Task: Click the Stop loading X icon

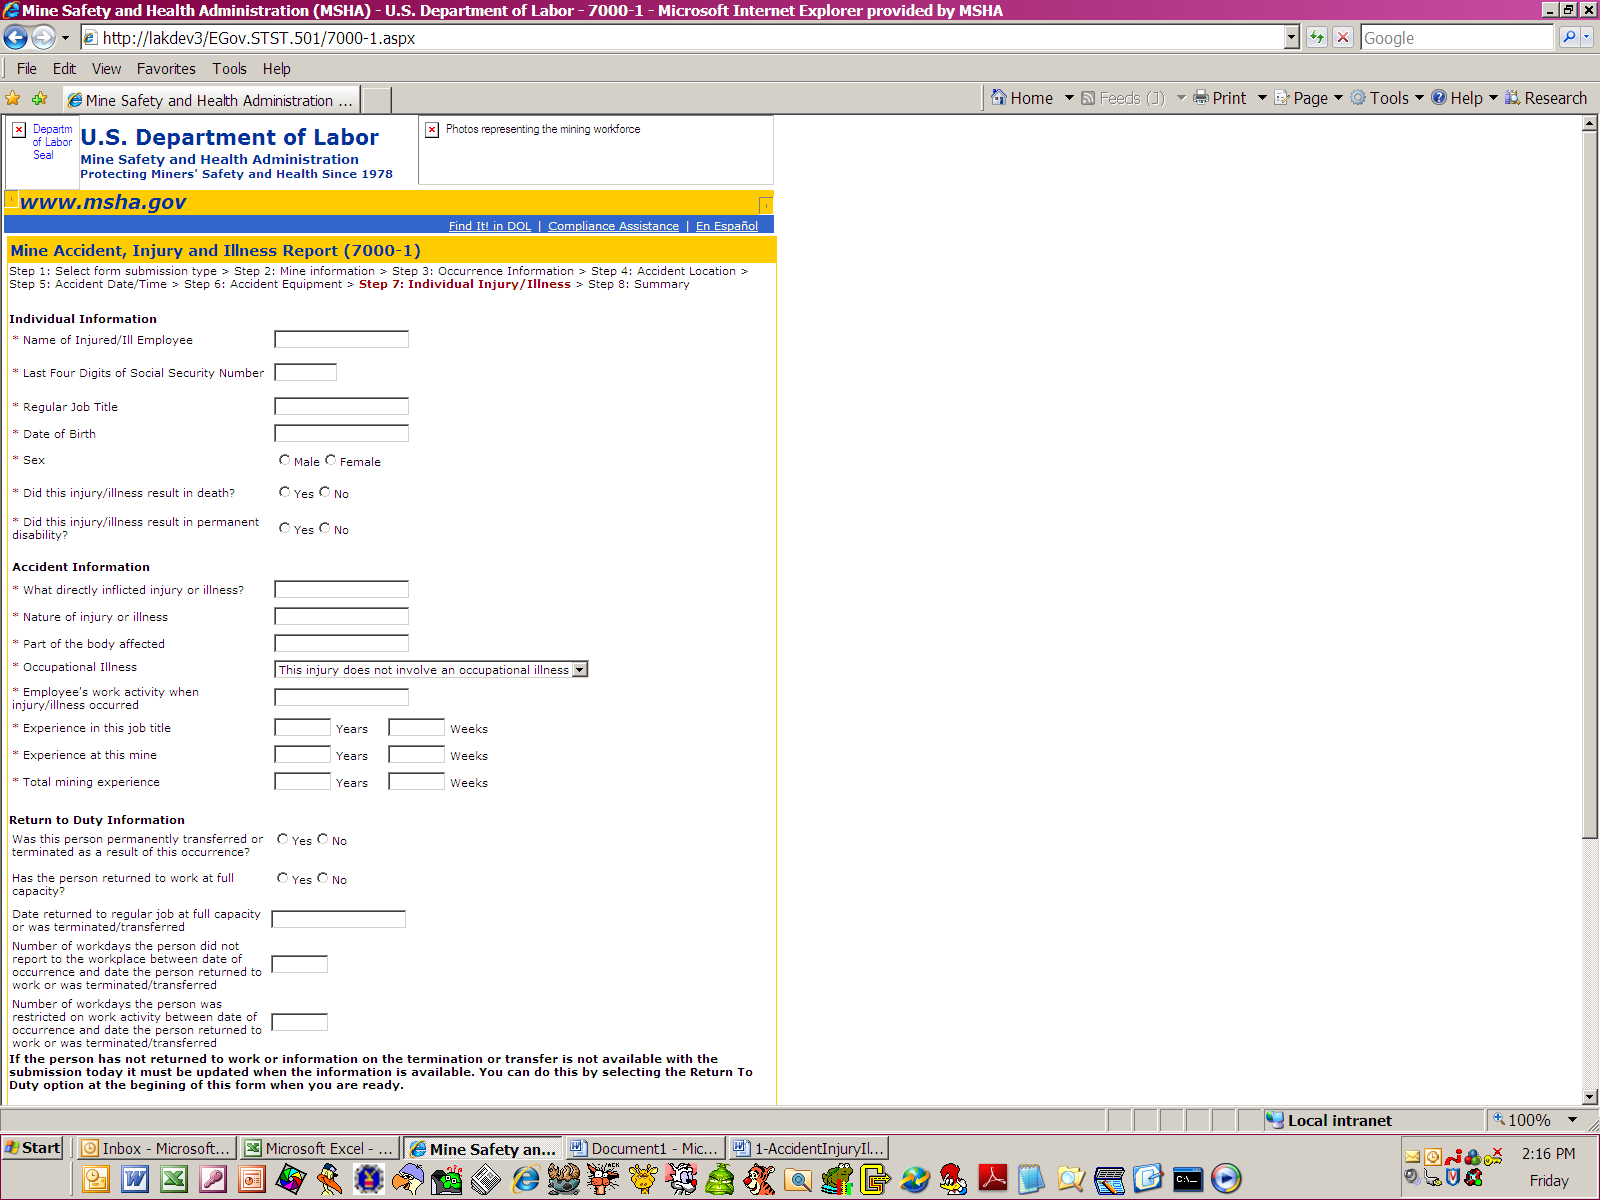Action: click(x=1343, y=38)
